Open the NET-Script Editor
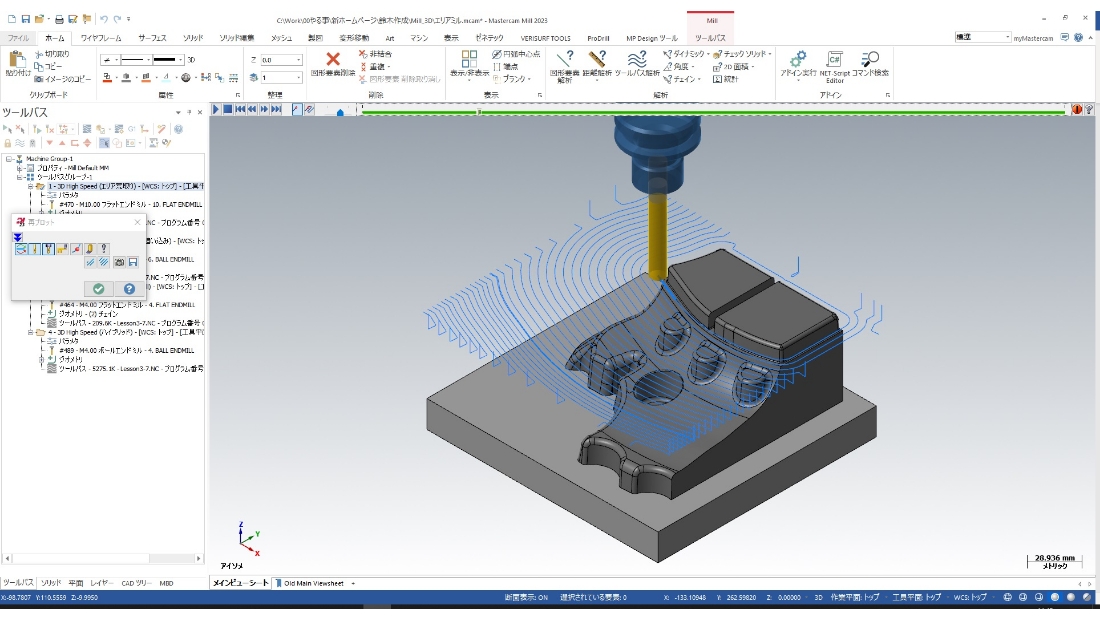1100x620 pixels. point(835,67)
